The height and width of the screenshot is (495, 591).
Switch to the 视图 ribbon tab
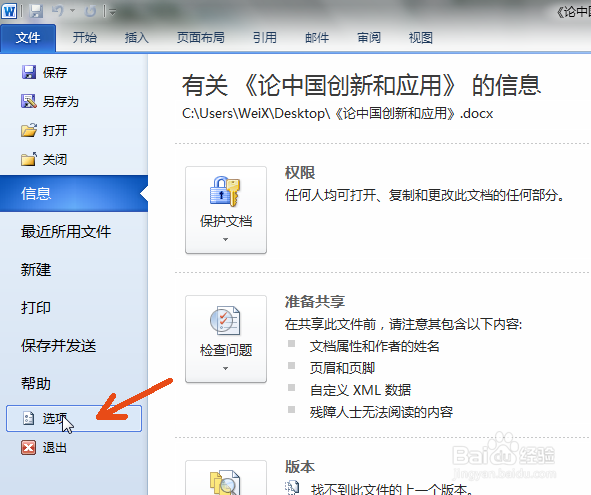click(x=421, y=38)
